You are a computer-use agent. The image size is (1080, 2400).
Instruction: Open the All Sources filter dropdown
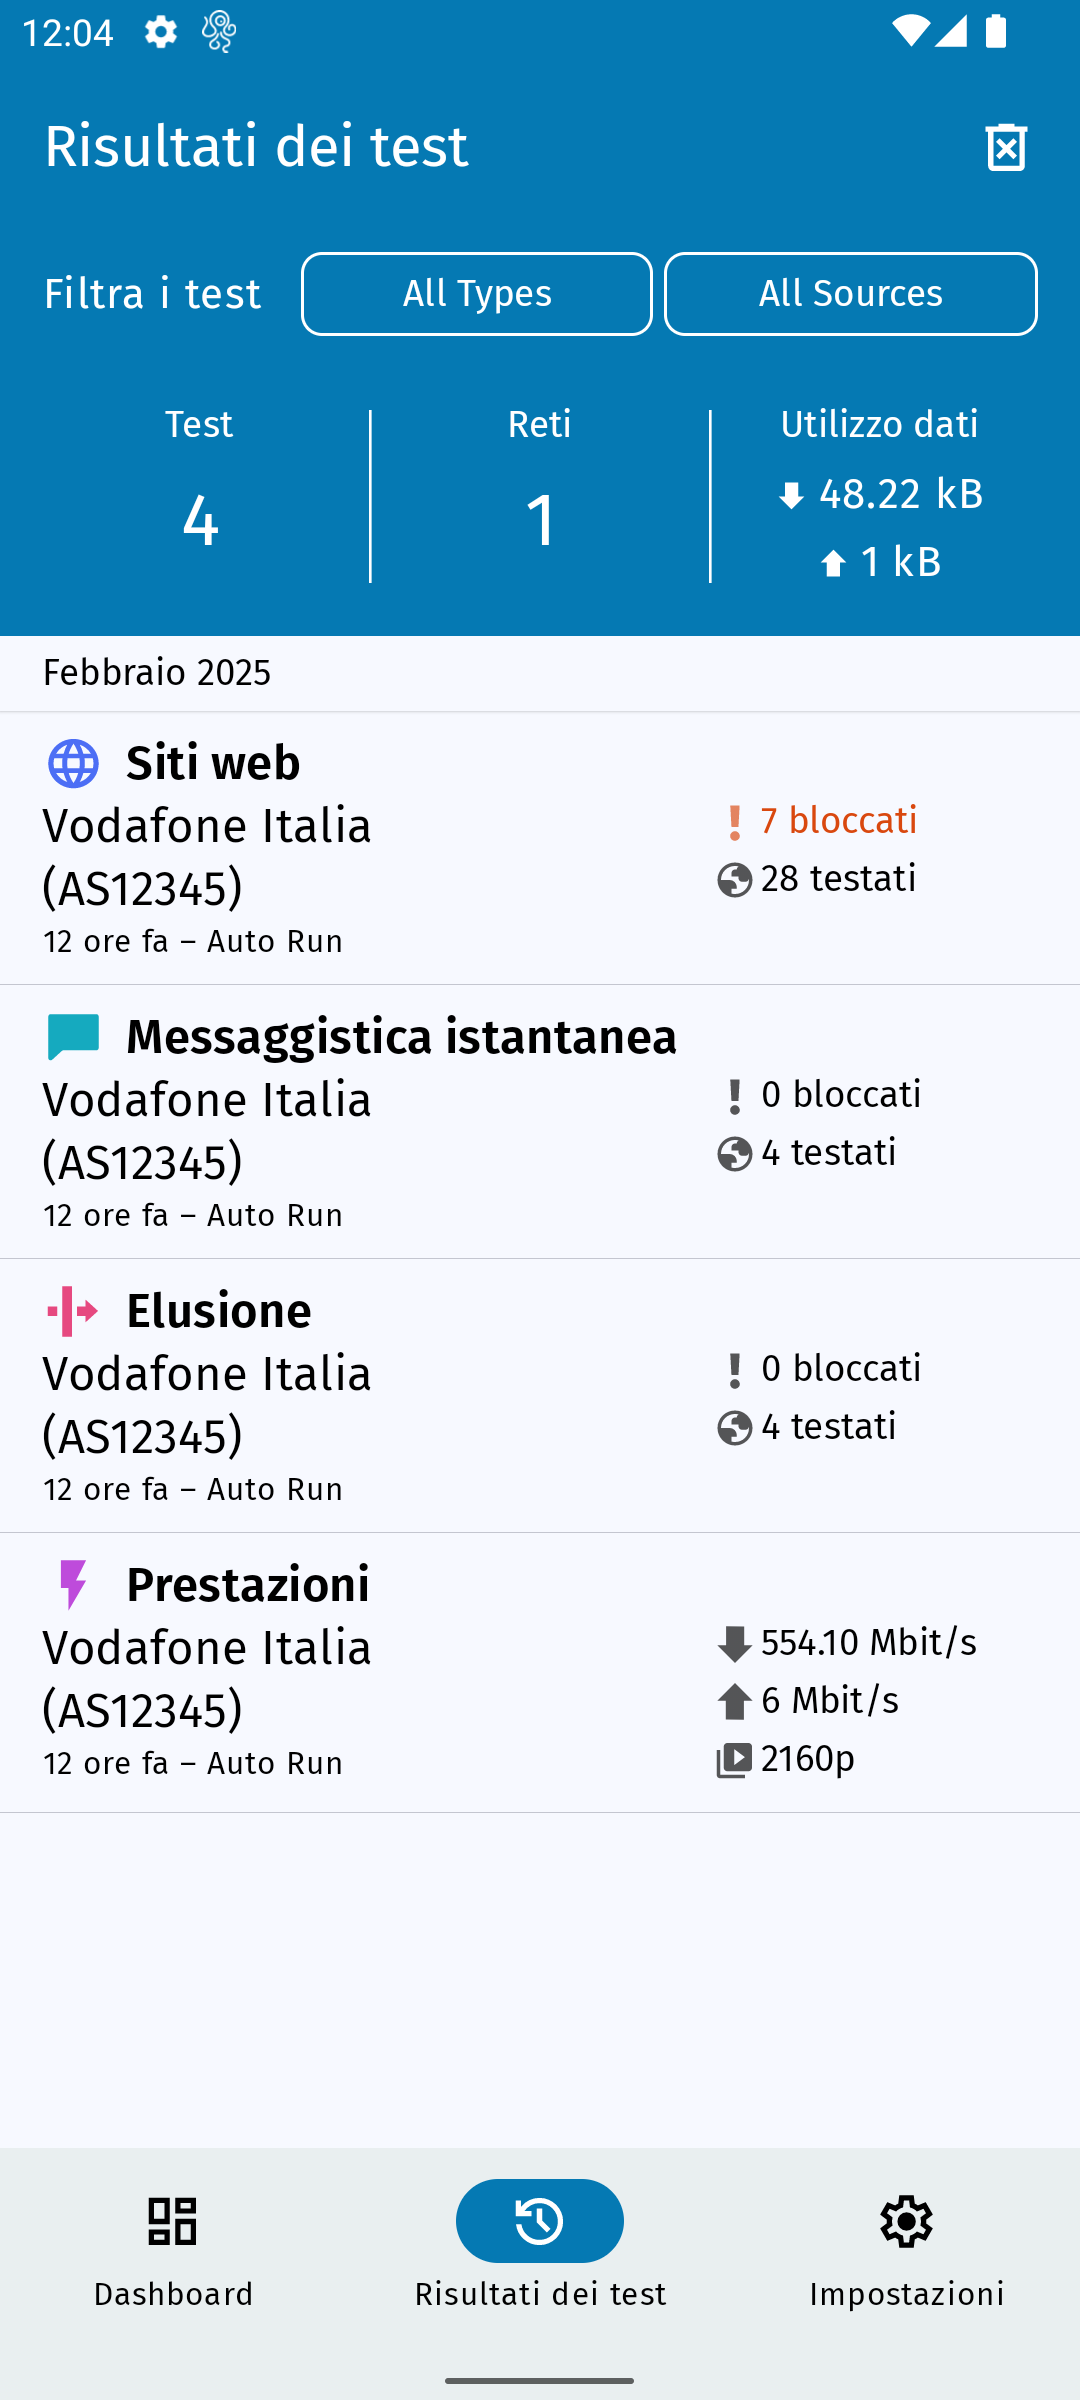tap(850, 294)
